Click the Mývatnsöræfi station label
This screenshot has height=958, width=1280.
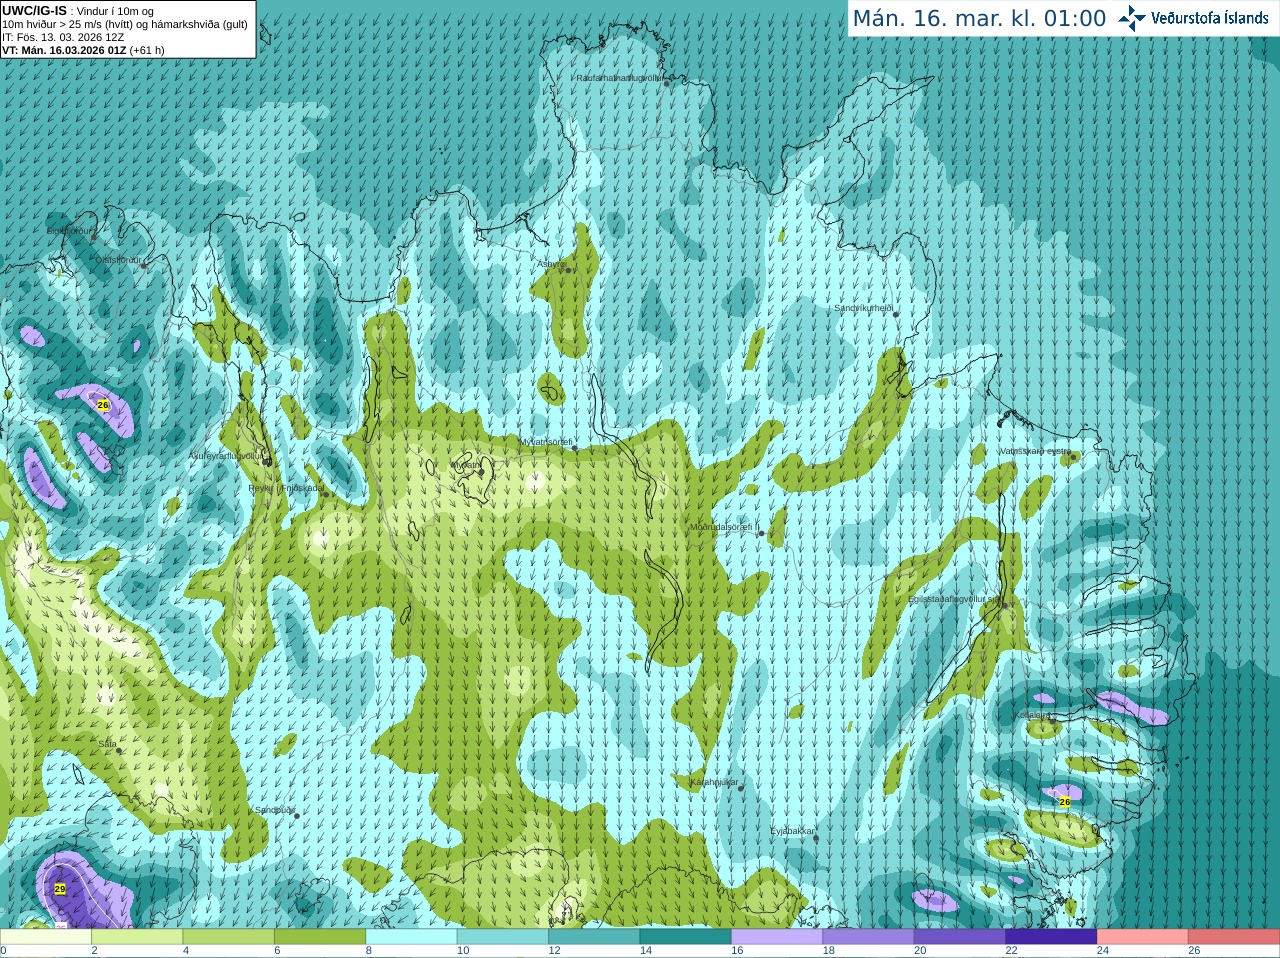click(546, 441)
